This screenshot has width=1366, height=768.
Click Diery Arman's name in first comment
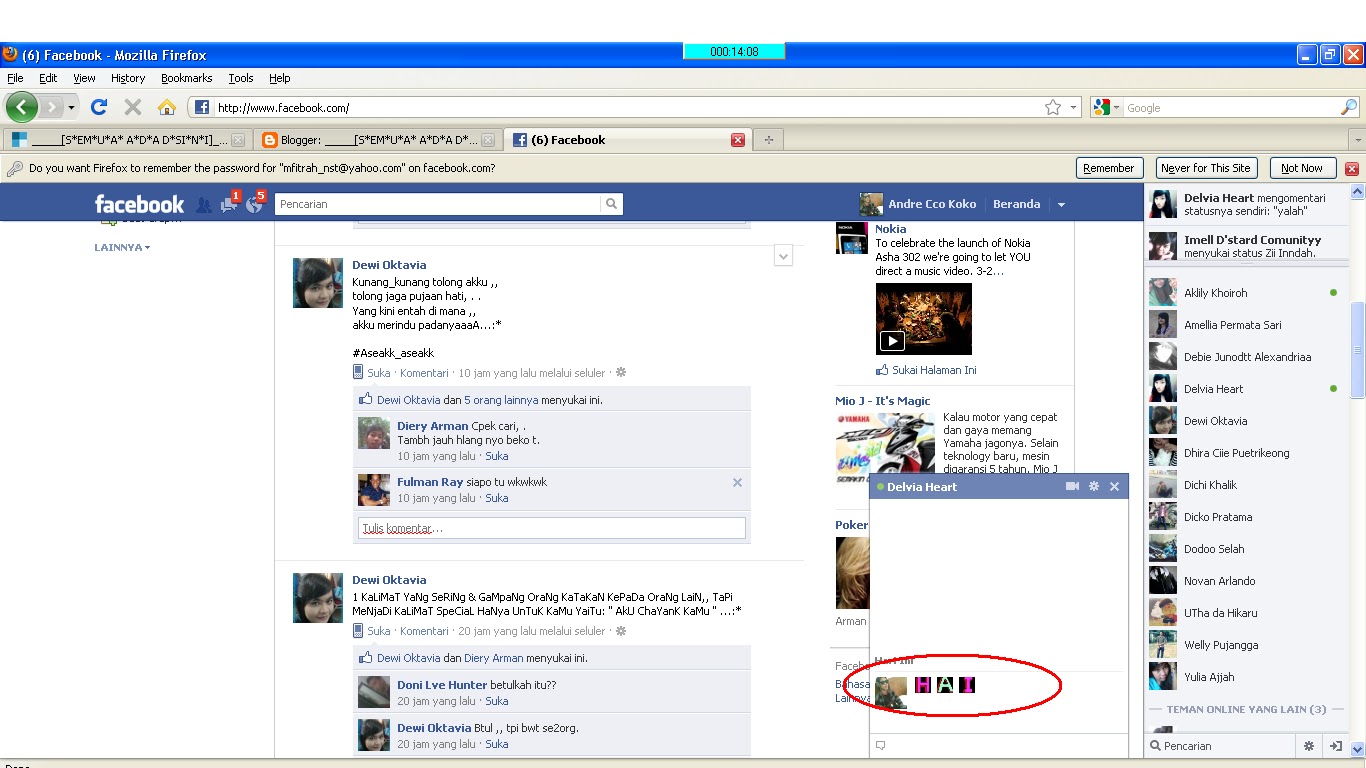coord(432,426)
